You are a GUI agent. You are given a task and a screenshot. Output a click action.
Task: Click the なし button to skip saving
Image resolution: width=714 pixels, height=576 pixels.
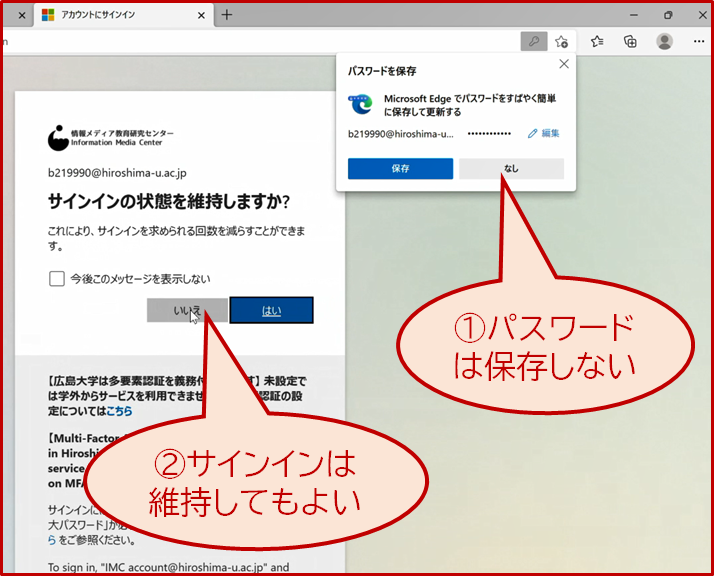tap(511, 168)
